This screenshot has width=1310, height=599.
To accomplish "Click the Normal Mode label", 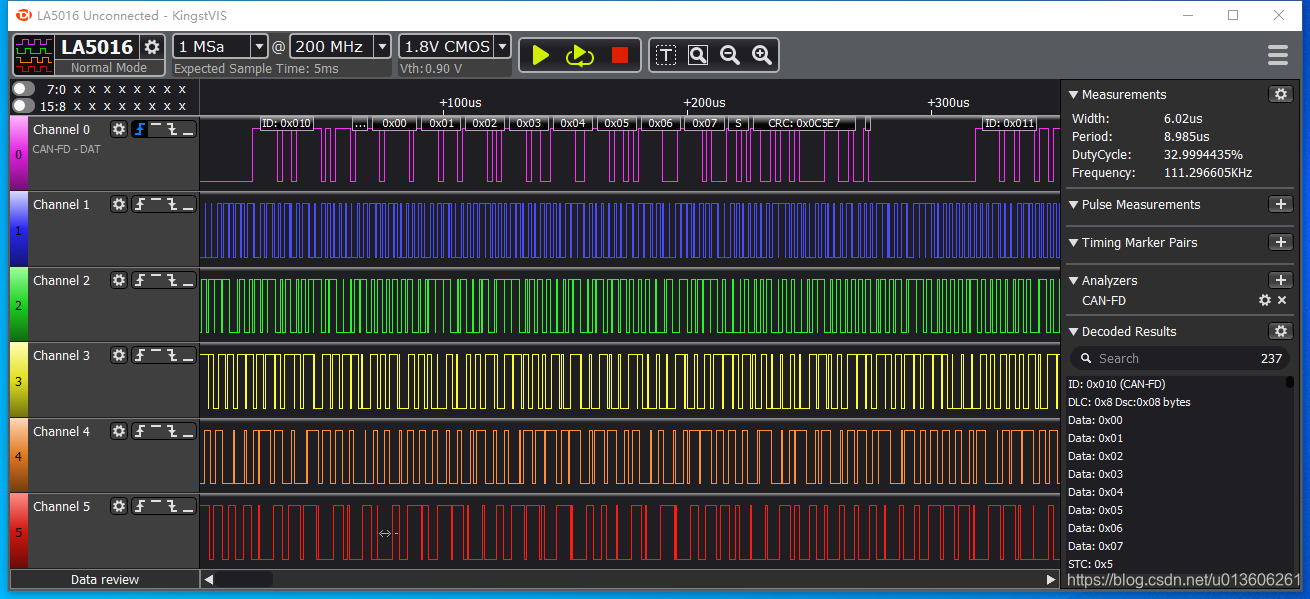I will [109, 68].
